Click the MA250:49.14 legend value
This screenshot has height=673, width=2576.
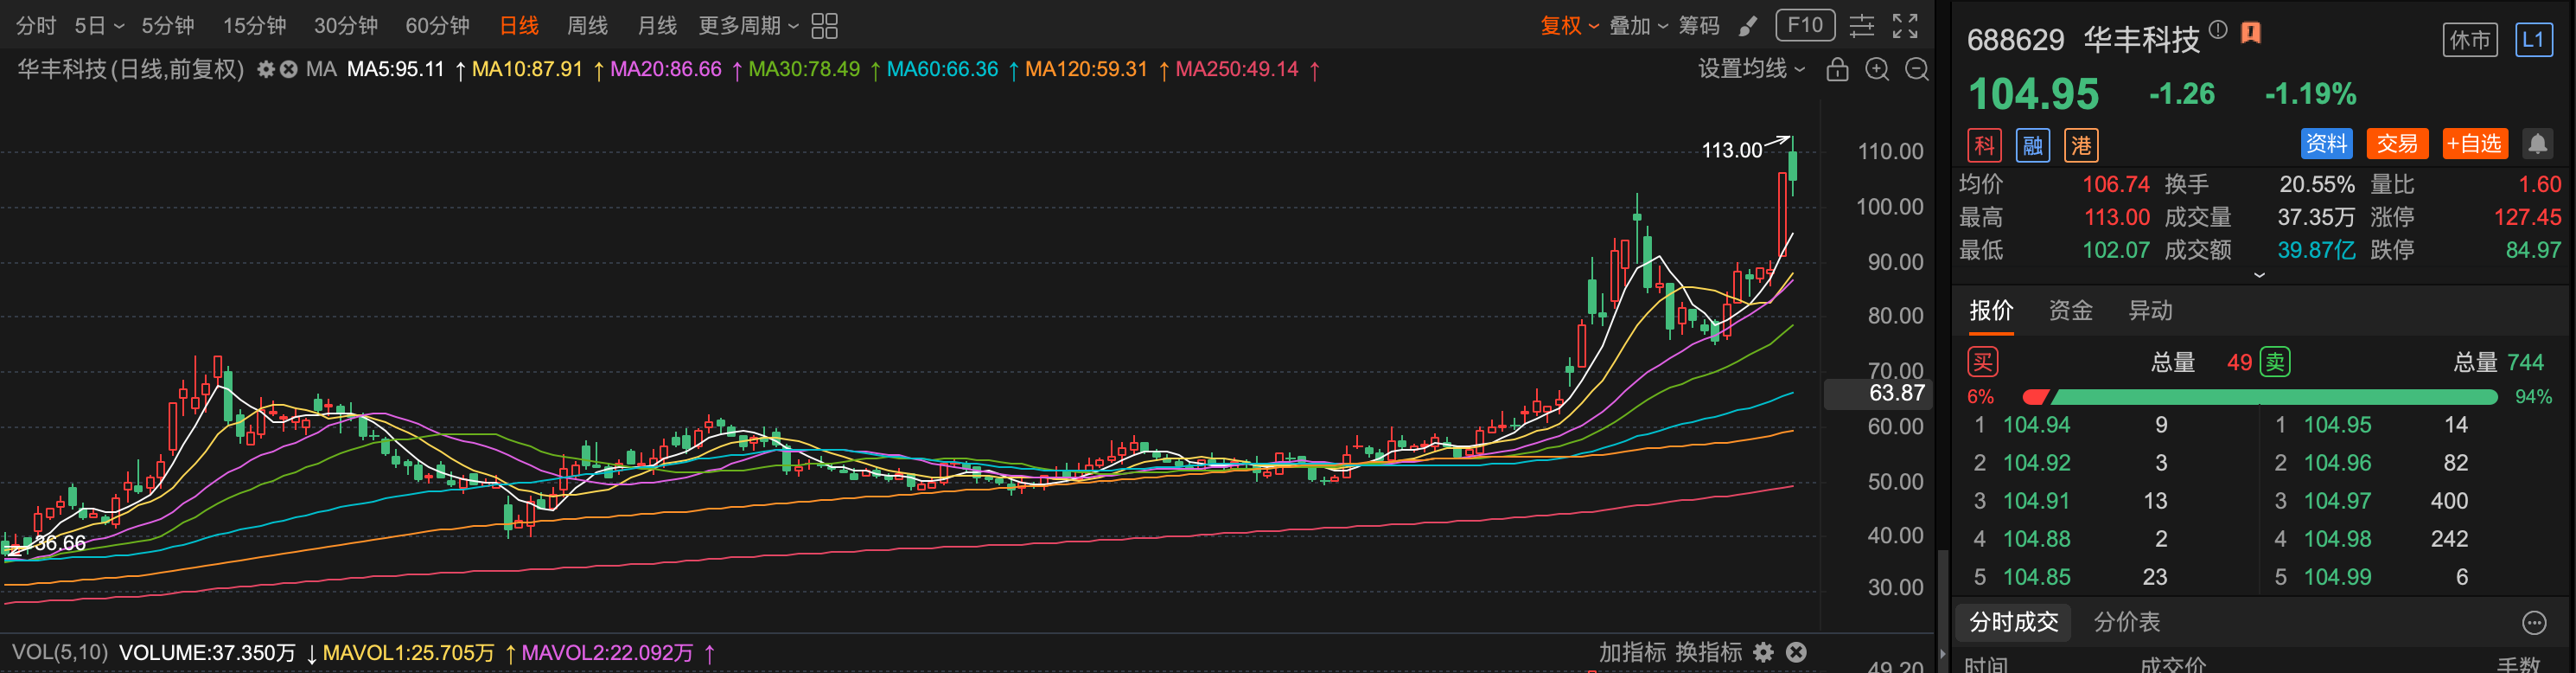pos(1236,69)
